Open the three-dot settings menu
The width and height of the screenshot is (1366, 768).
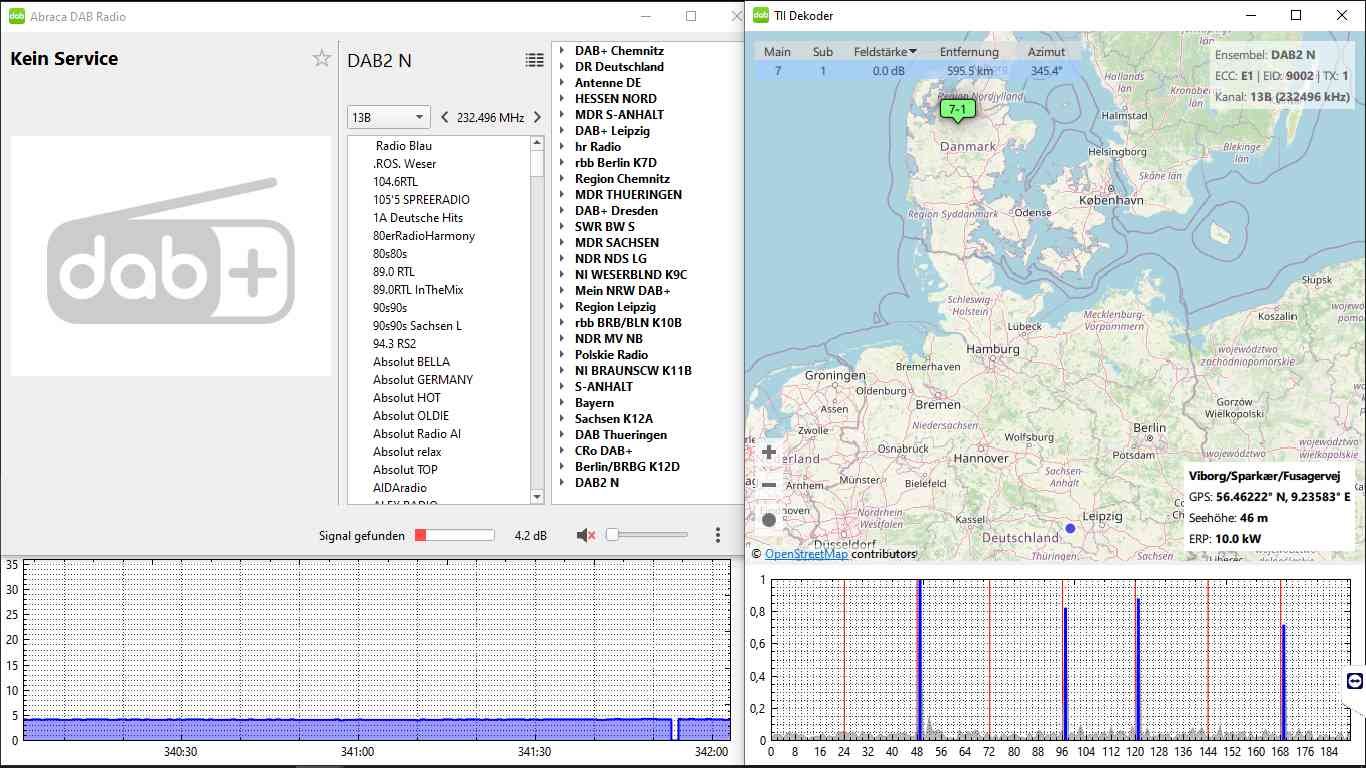718,535
